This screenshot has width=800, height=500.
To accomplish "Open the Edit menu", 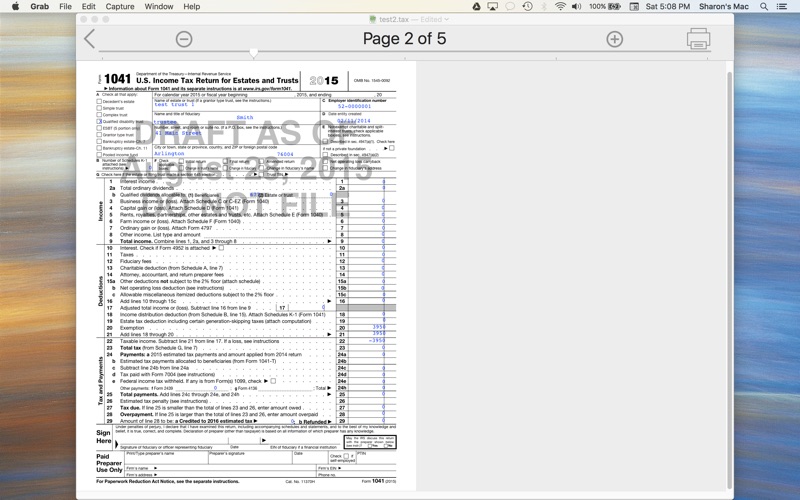I will point(88,6).
